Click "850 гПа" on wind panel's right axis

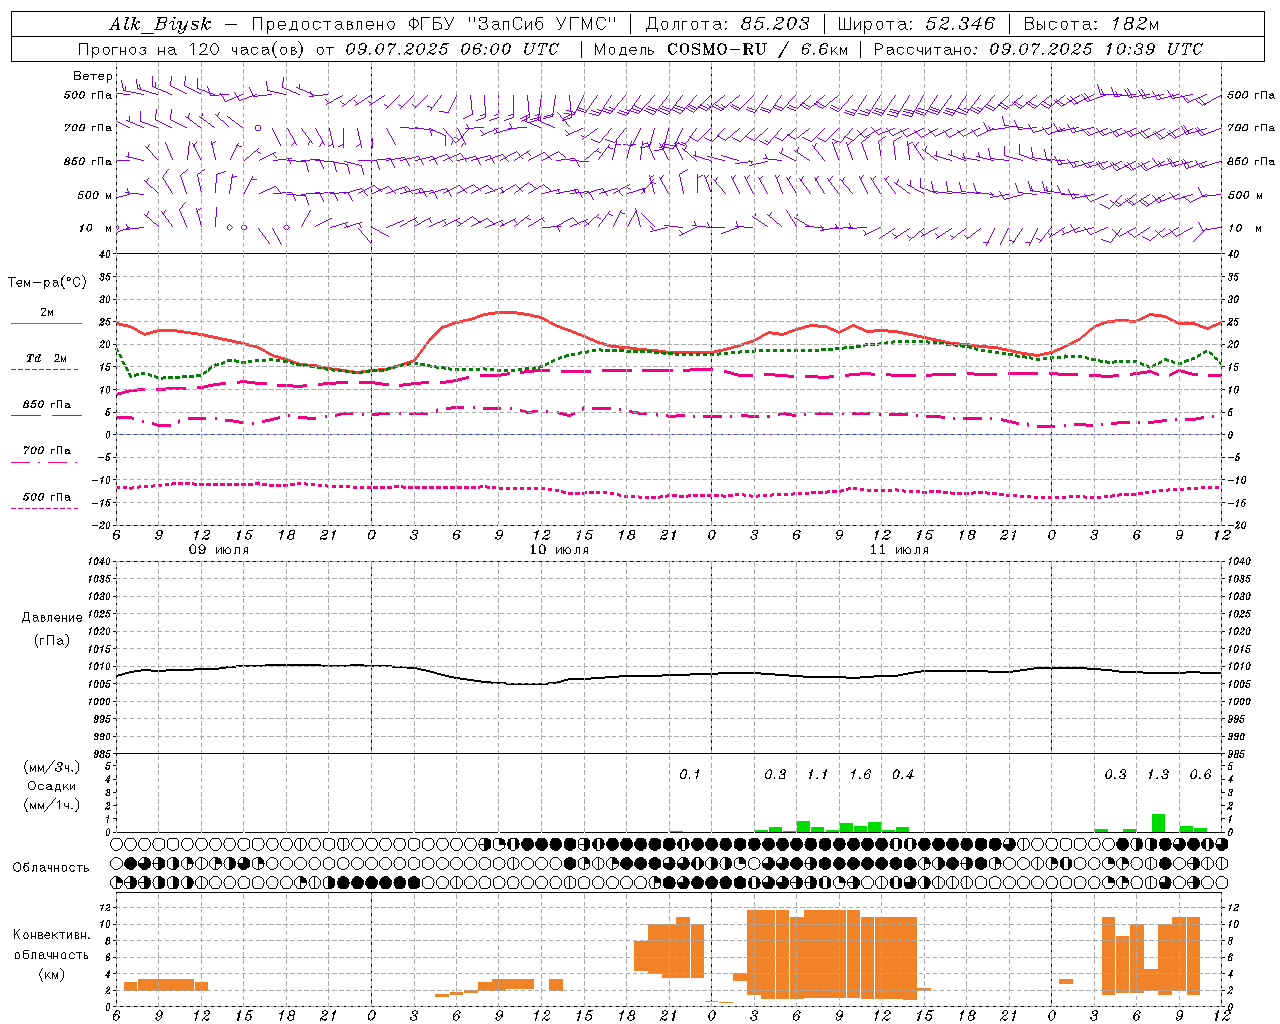tap(1251, 161)
